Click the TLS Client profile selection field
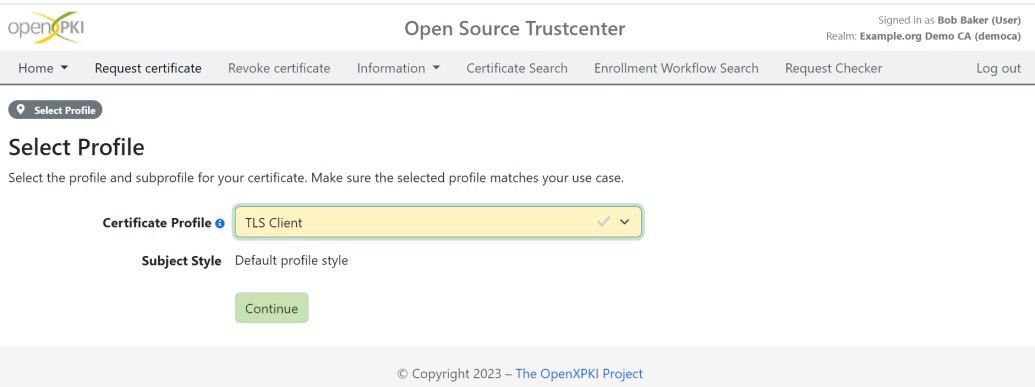Viewport: 1035px width, 387px height. pos(438,222)
